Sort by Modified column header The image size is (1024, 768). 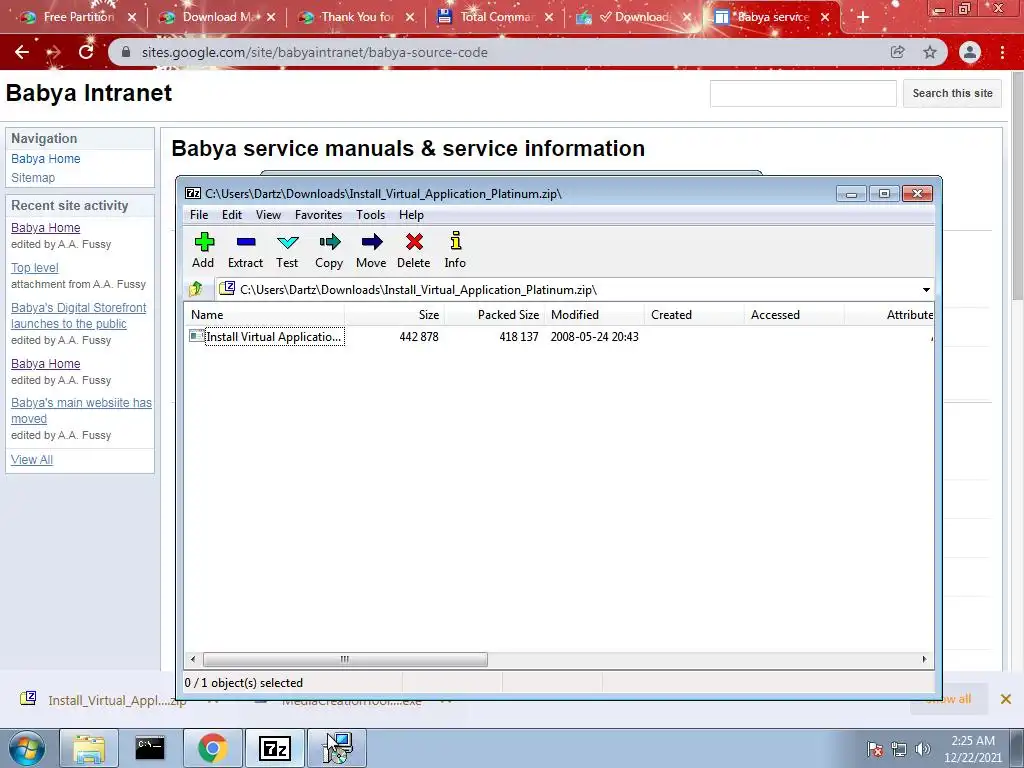pos(594,315)
